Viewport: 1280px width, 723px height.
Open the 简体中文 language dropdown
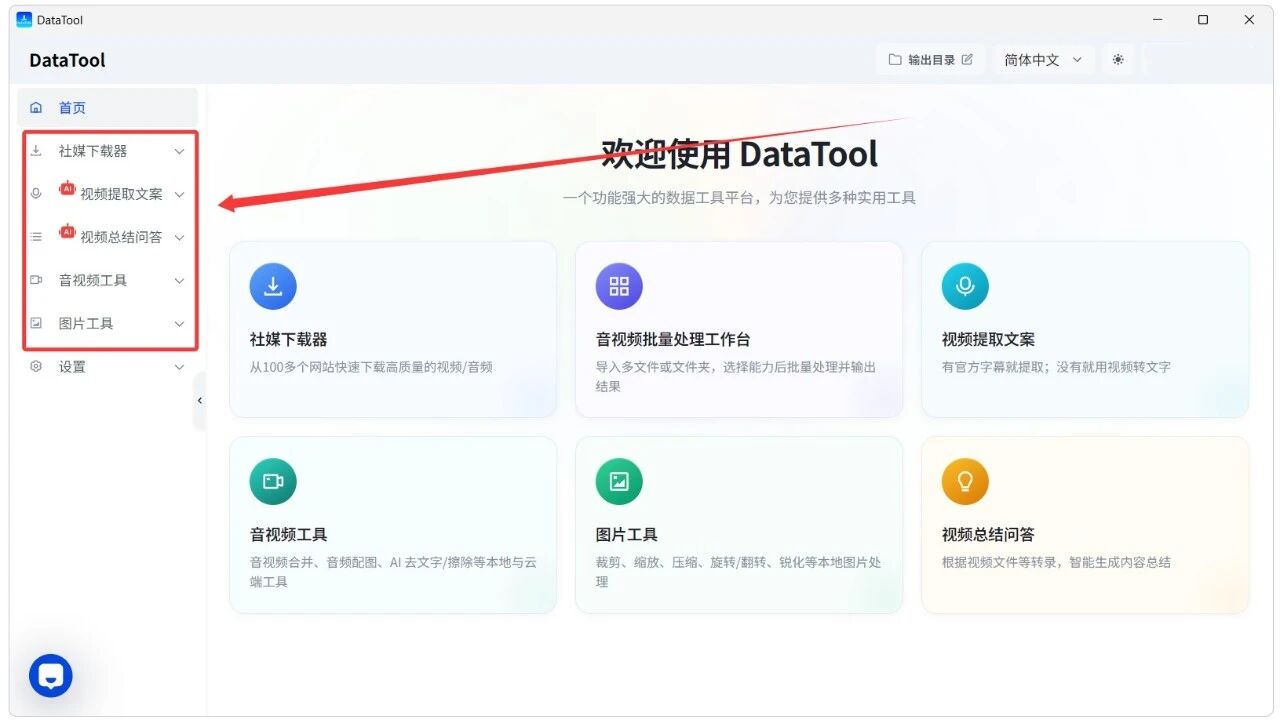(1044, 60)
